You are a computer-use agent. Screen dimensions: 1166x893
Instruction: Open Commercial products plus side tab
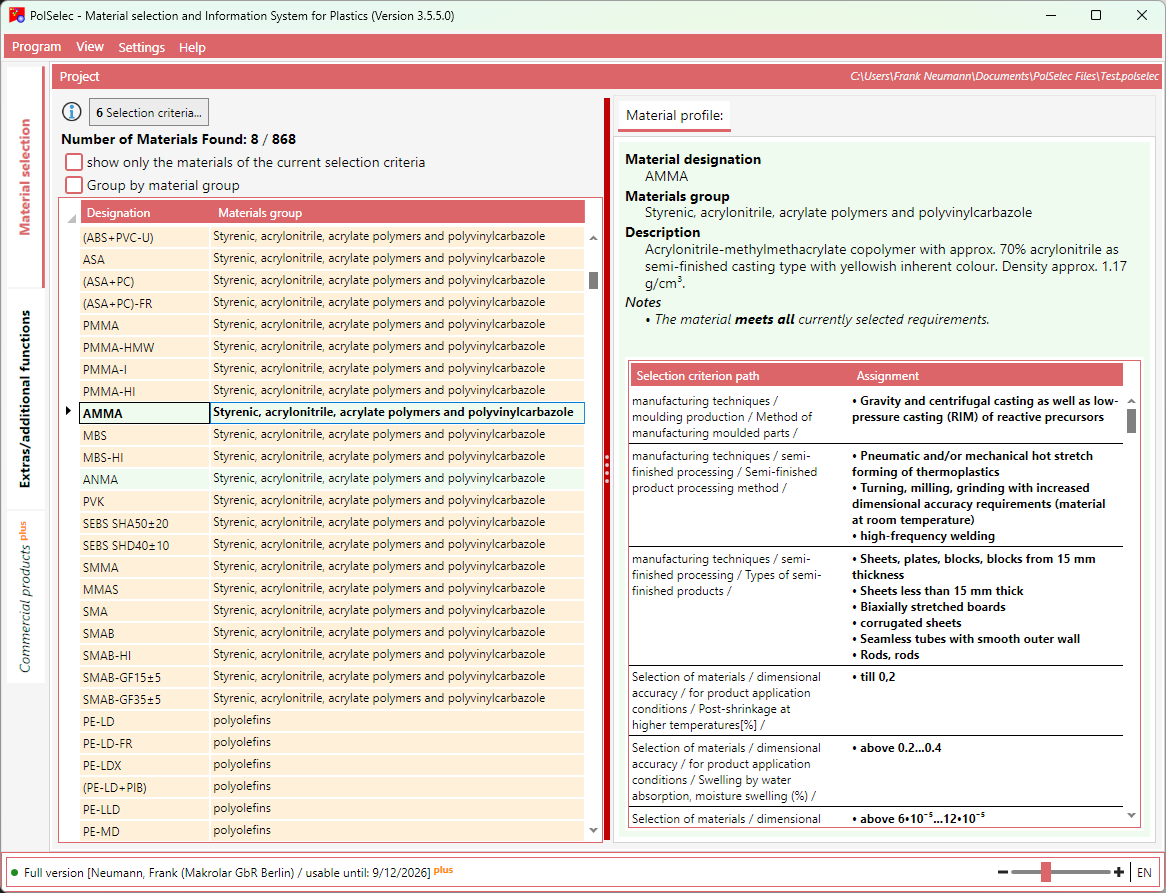point(25,596)
